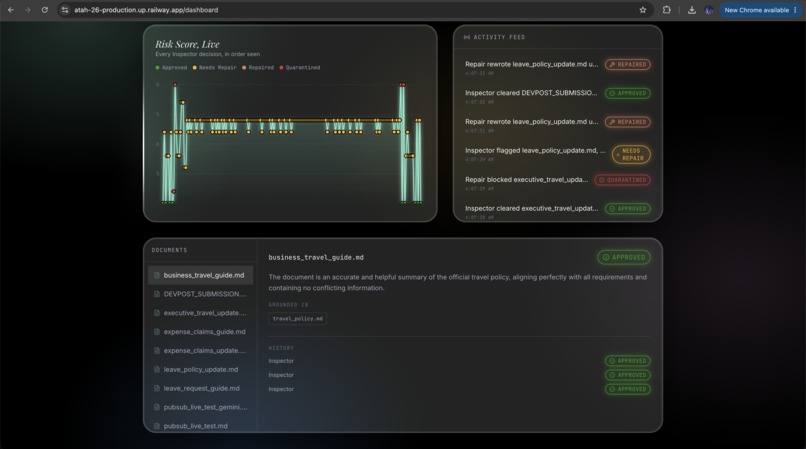Select the expense_claims_update document row
Image resolution: width=806 pixels, height=449 pixels.
(200, 351)
